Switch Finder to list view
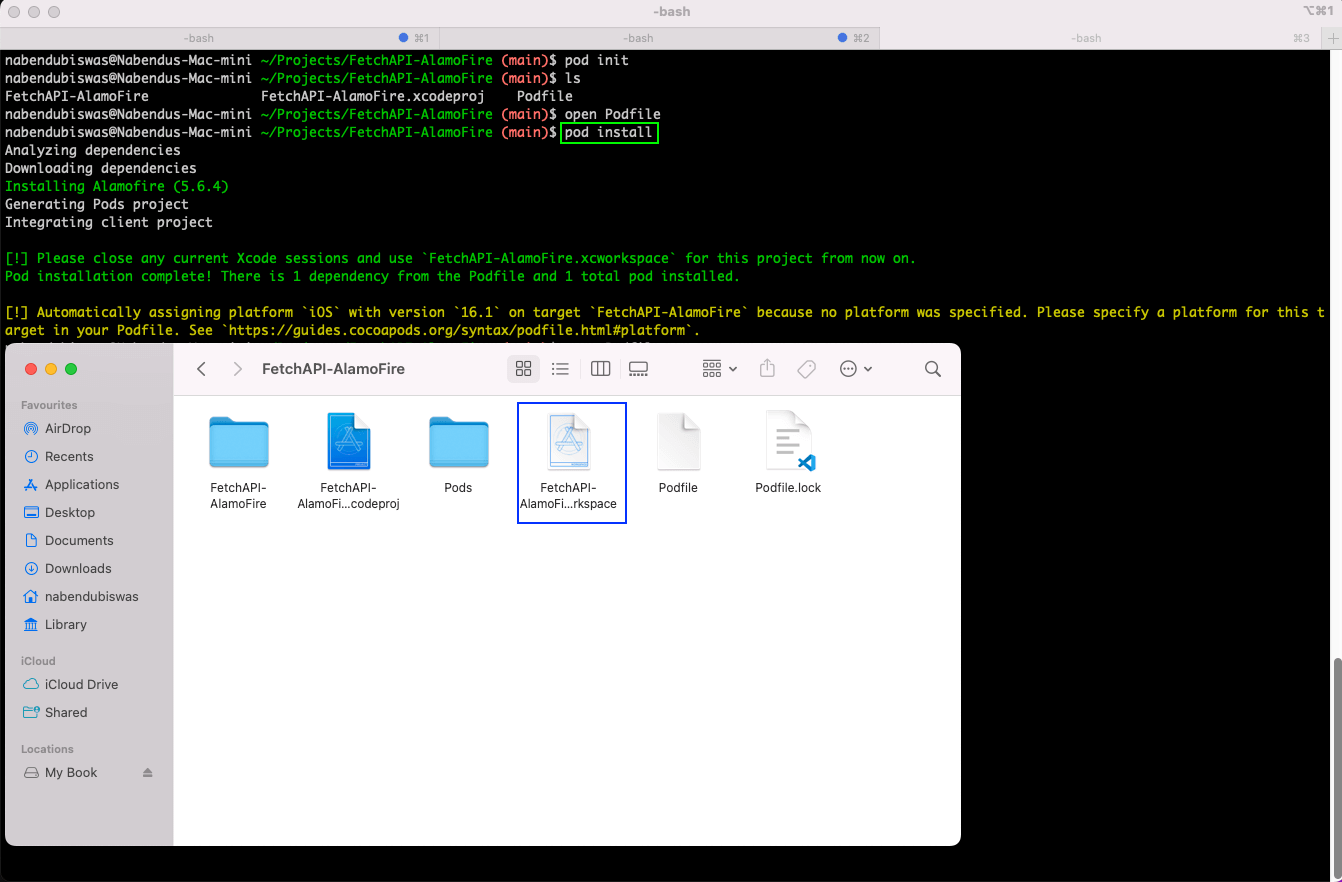Viewport: 1342px width, 882px height. point(560,369)
